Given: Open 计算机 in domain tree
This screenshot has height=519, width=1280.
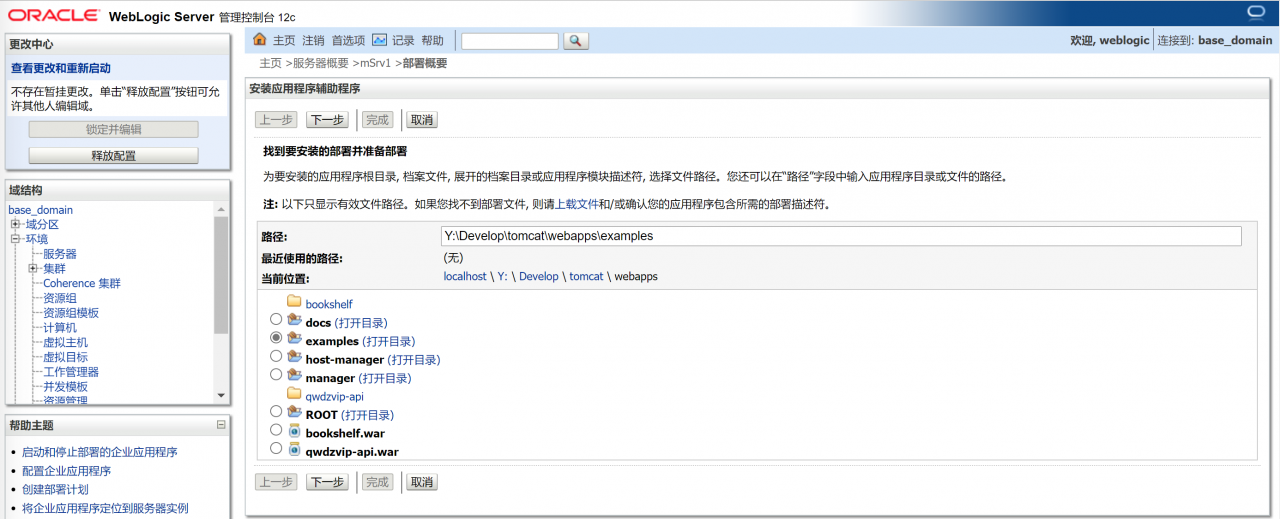Looking at the screenshot, I should [60, 327].
